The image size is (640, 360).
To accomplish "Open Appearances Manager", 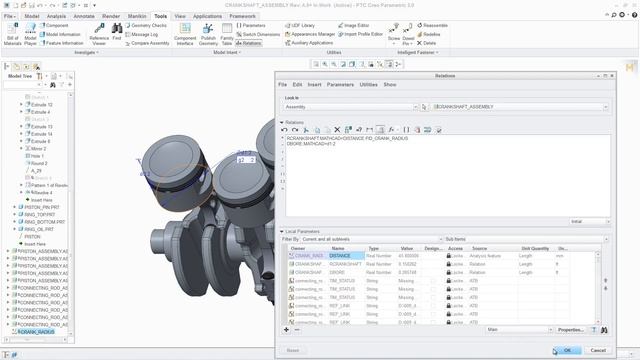I will click(x=310, y=34).
